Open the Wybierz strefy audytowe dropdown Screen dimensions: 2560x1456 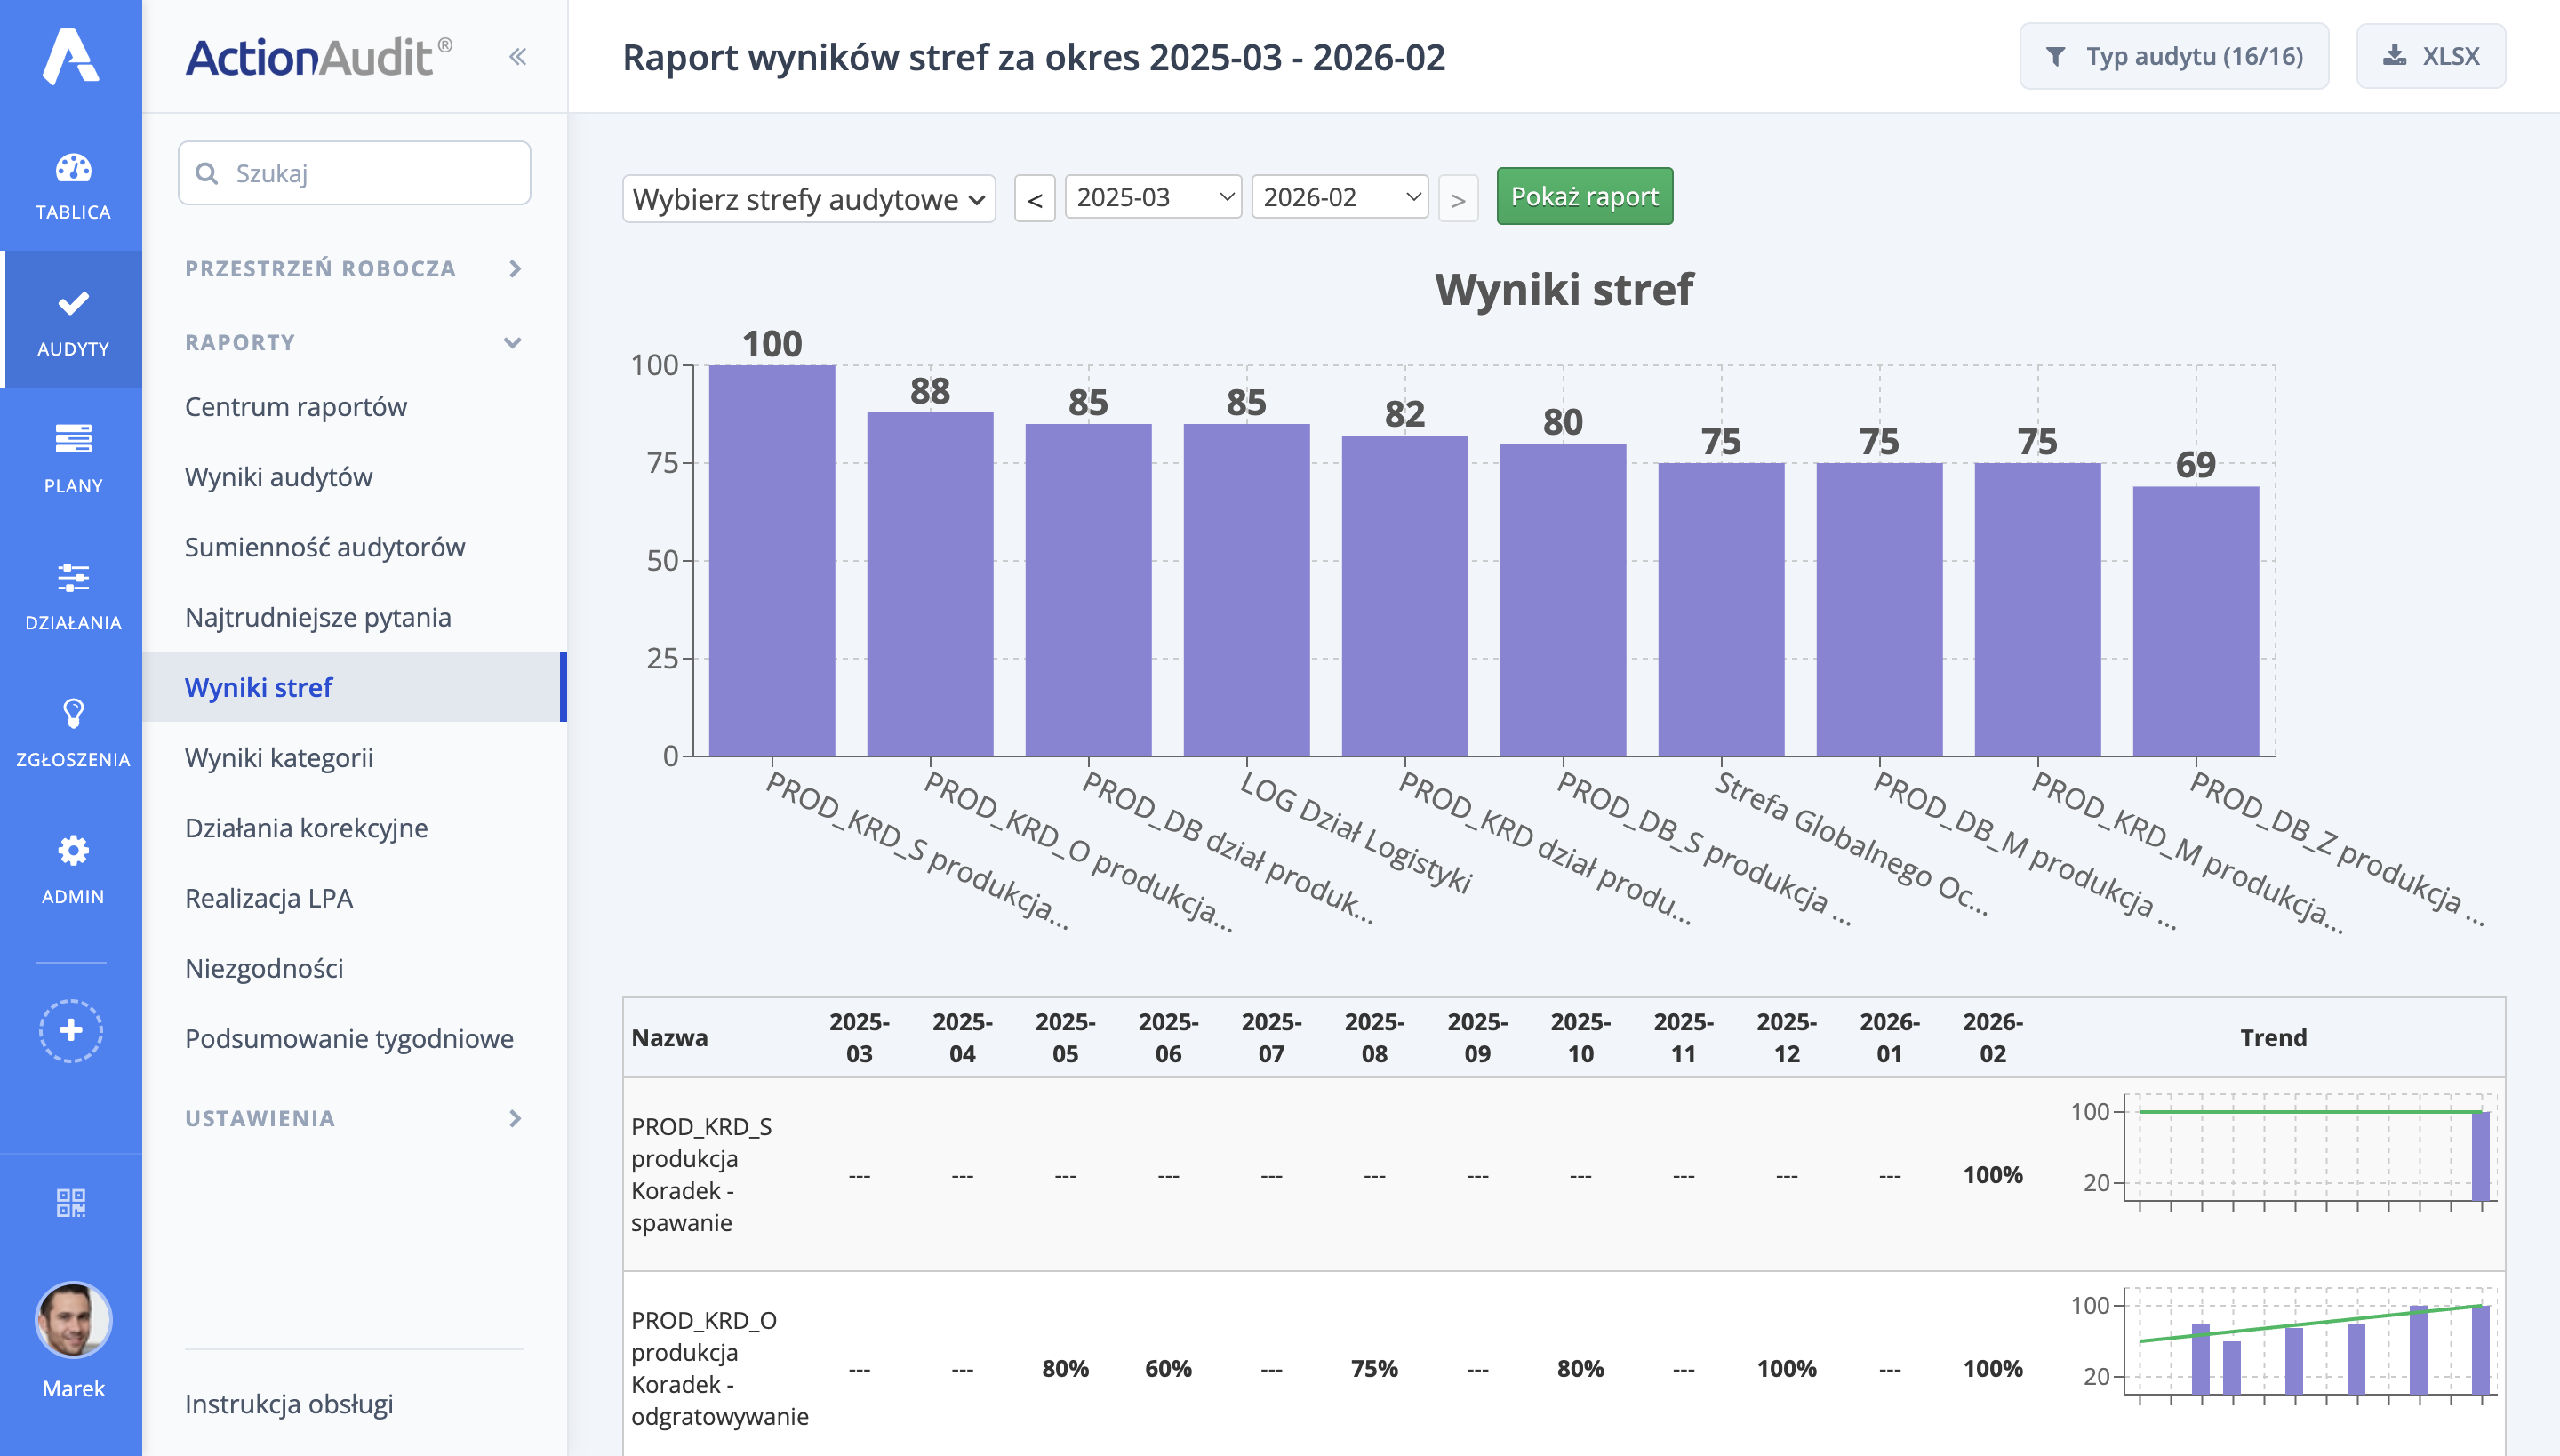808,197
